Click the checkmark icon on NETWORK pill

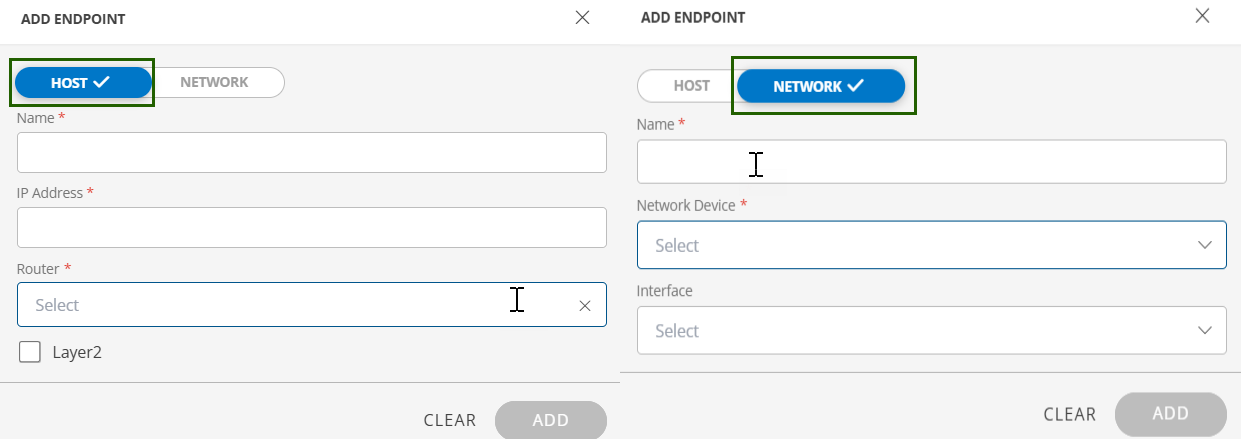[x=855, y=86]
